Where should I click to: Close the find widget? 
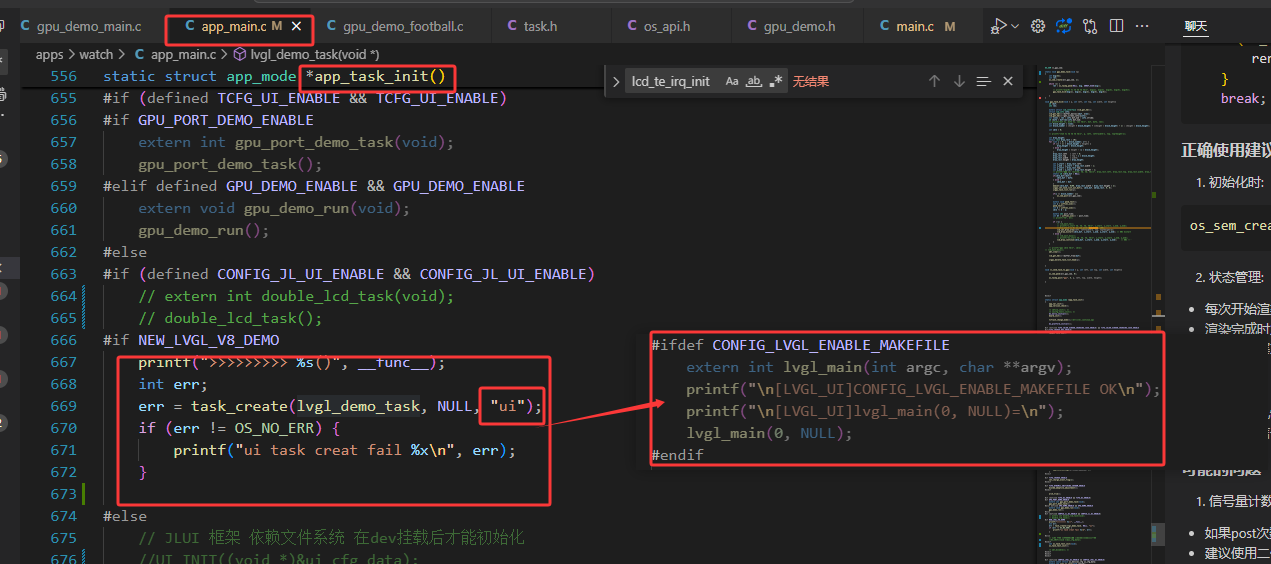(x=1008, y=81)
